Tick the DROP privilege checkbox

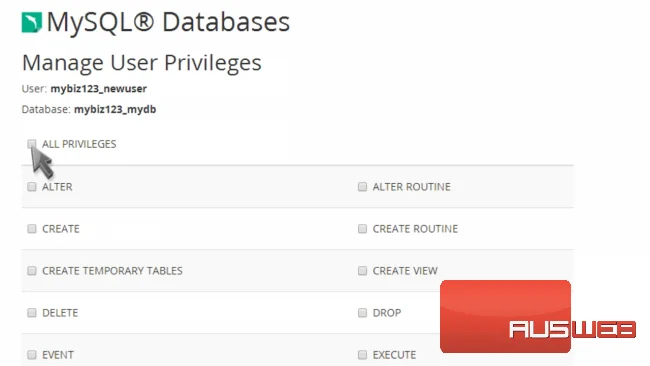point(362,313)
